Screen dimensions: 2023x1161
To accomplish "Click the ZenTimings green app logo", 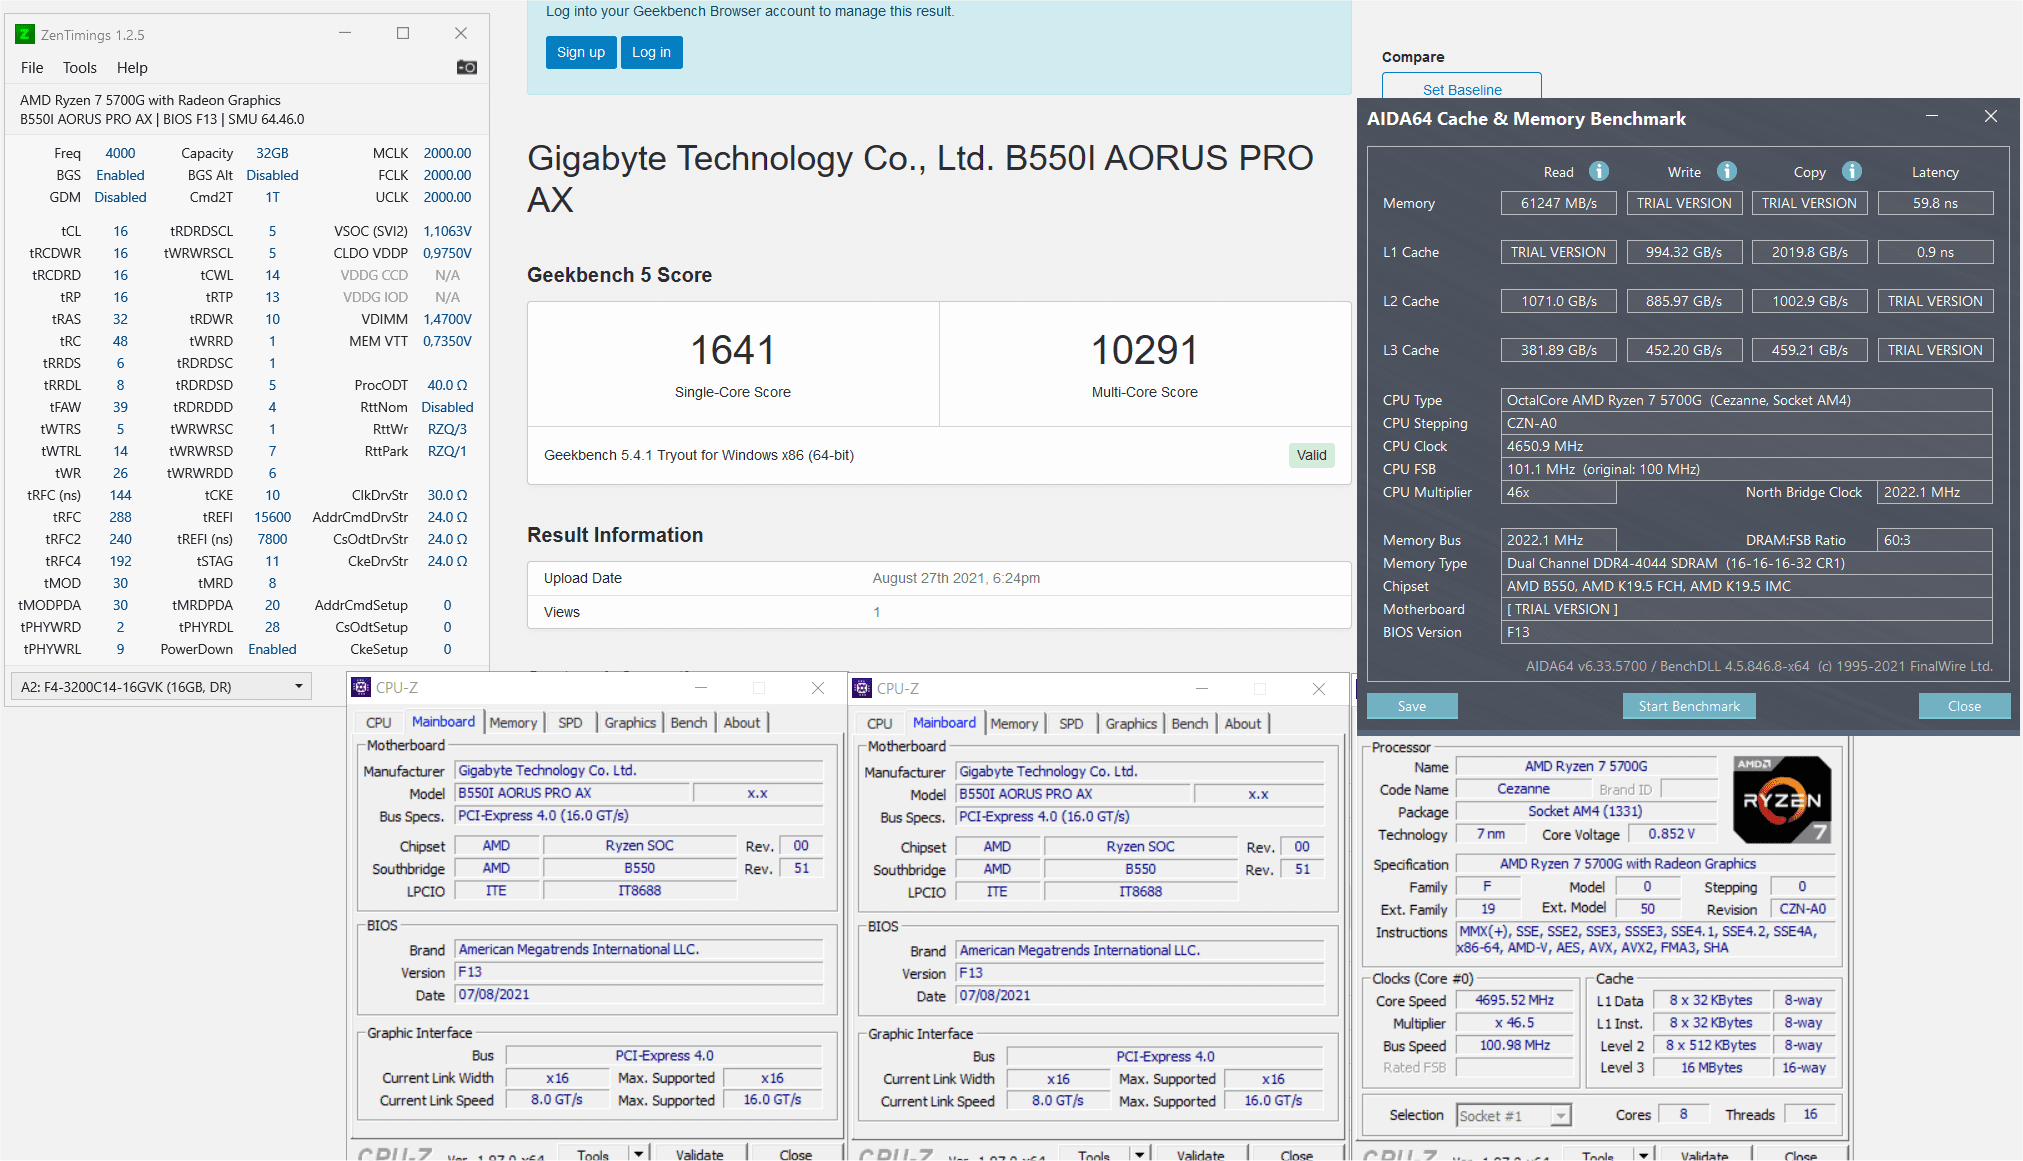I will 25,34.
